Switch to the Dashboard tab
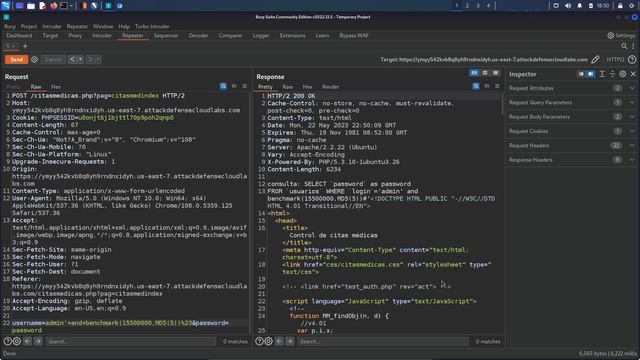This screenshot has width=640, height=360. 19,36
